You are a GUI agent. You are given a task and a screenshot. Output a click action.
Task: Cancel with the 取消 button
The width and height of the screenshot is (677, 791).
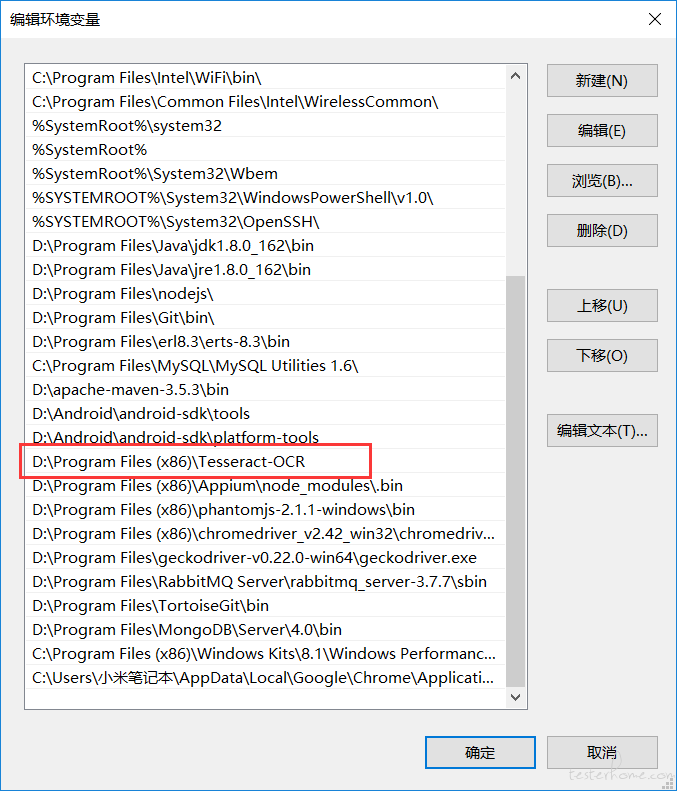click(x=602, y=752)
